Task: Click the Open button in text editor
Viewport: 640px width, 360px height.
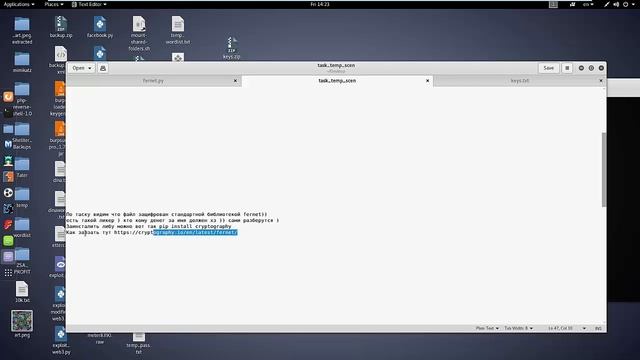Action: pos(82,68)
